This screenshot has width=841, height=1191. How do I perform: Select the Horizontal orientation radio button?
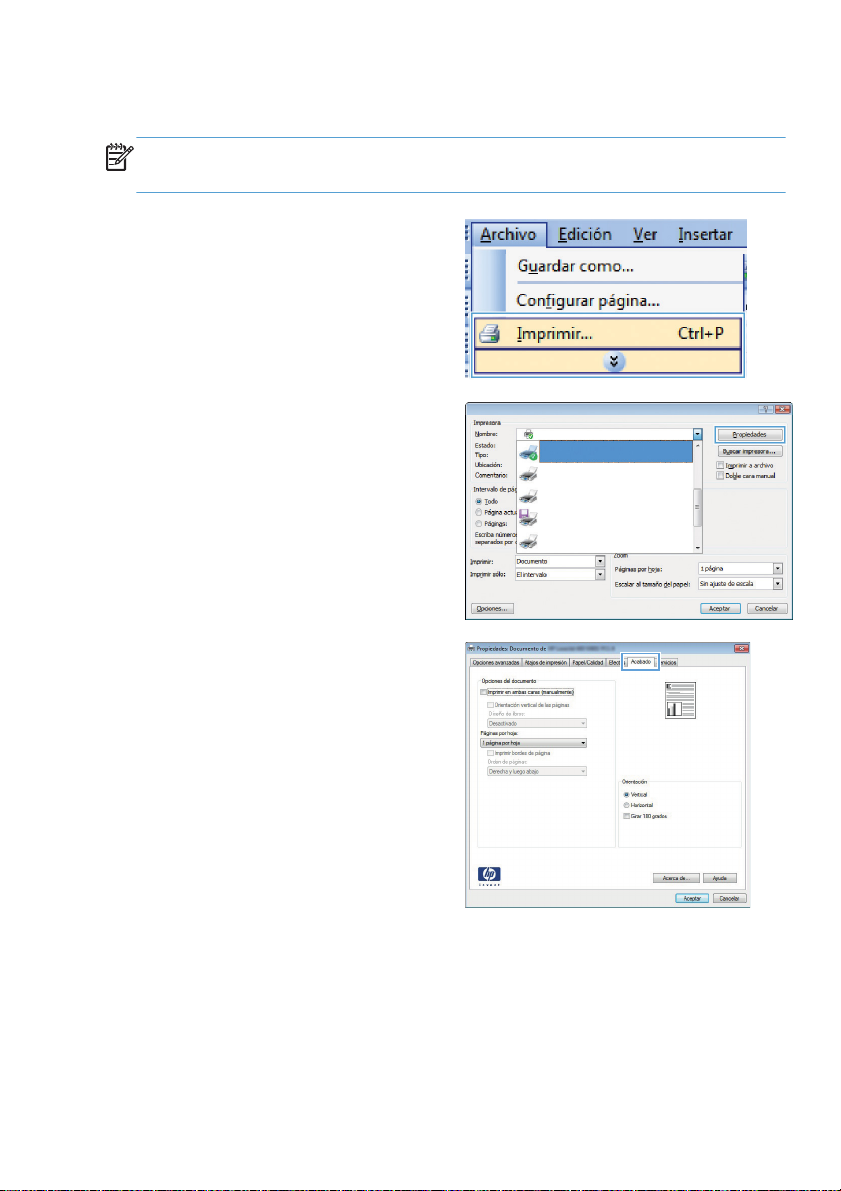[x=625, y=805]
